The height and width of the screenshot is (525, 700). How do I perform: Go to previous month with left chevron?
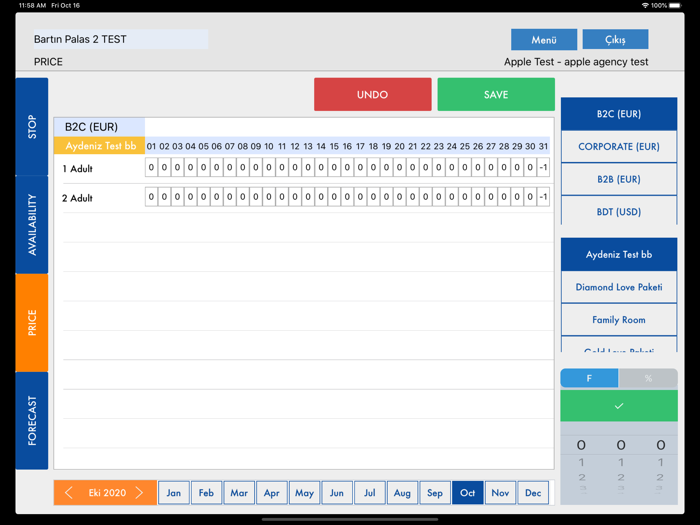[68, 493]
